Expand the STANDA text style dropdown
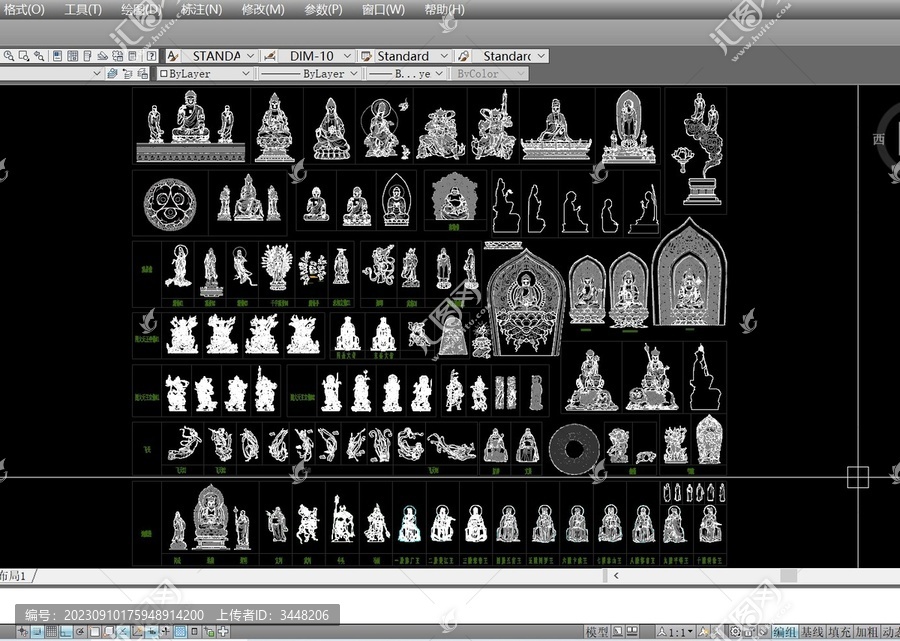 250,56
